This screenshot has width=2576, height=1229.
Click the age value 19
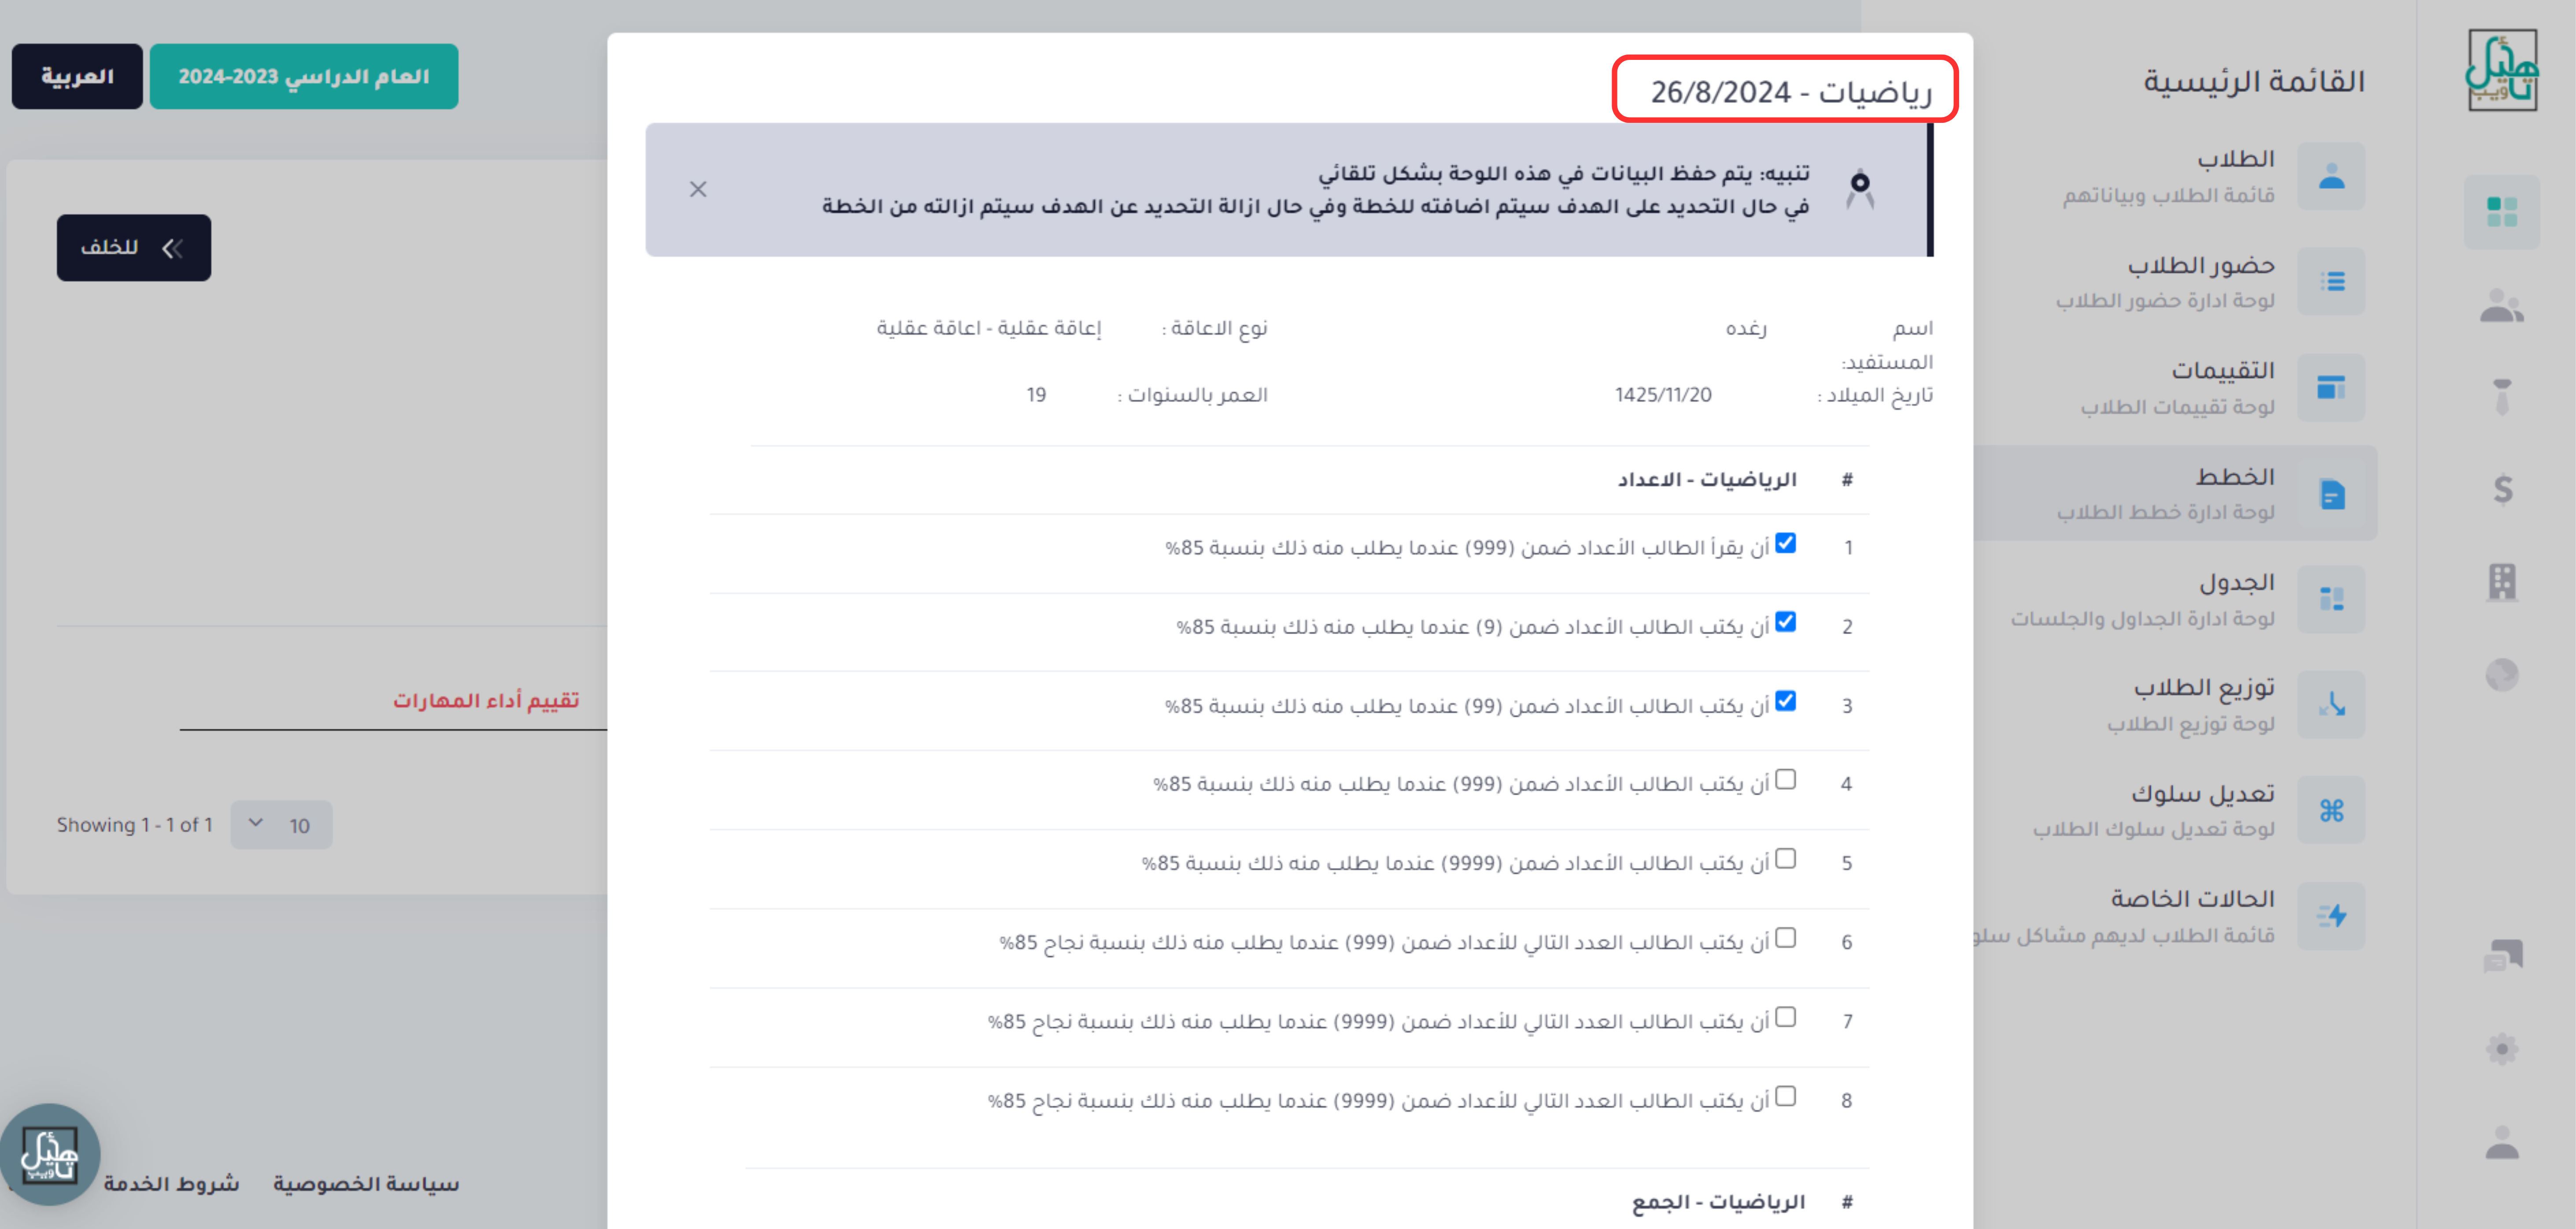coord(1036,395)
